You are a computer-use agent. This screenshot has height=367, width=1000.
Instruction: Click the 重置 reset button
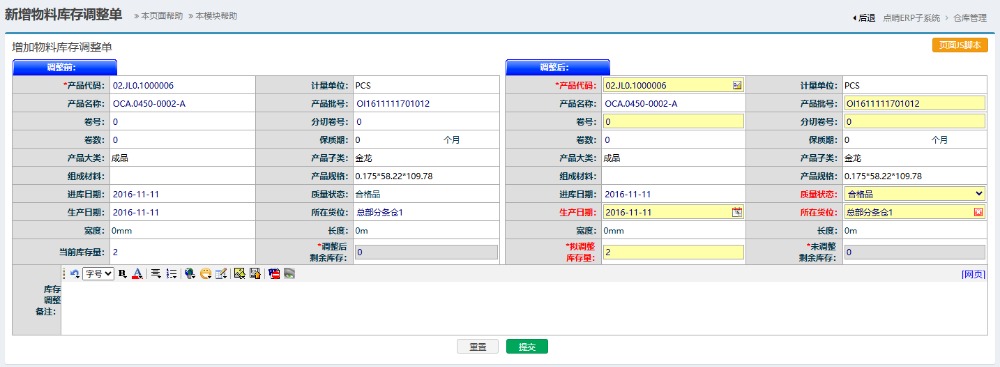[478, 347]
